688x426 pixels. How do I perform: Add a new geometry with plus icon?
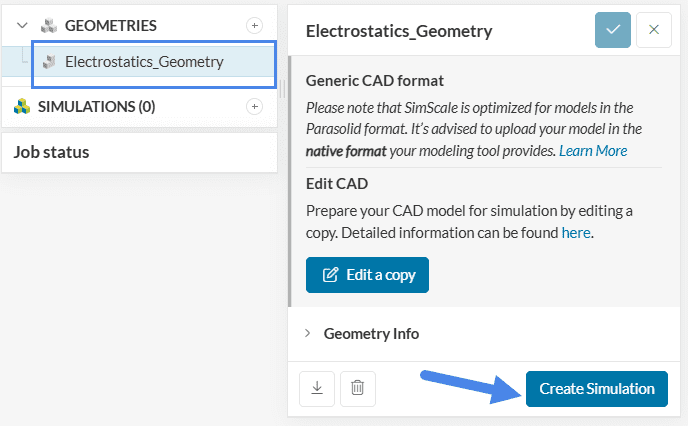(x=254, y=24)
